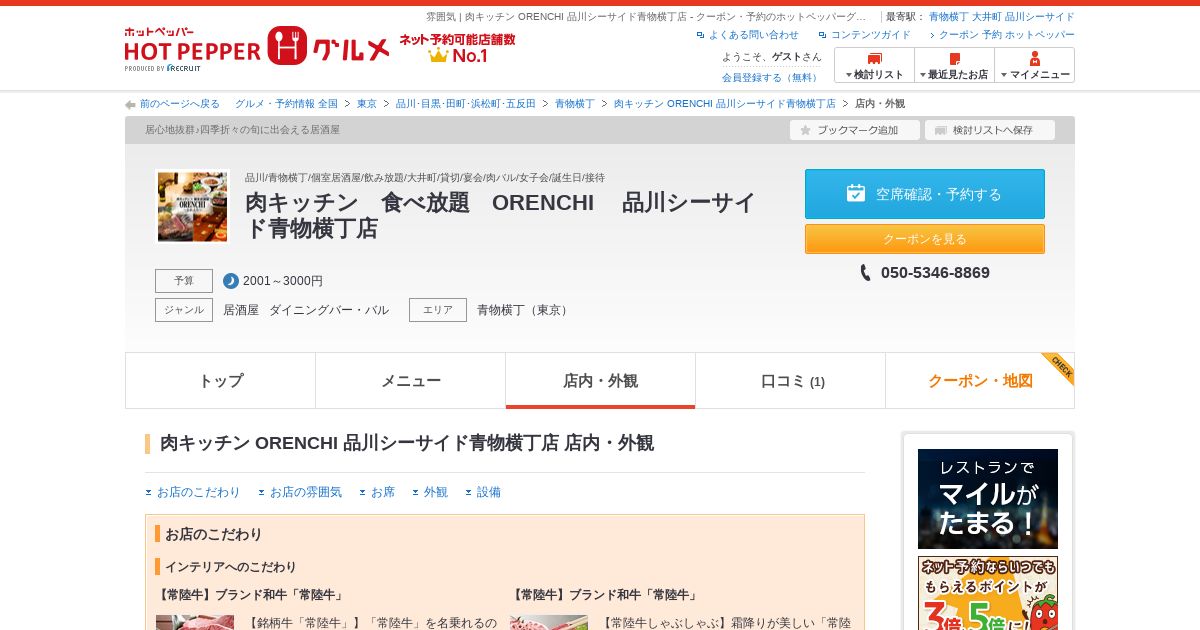Click phone number 050-5346-8869
The image size is (1200, 630).
[x=935, y=273]
